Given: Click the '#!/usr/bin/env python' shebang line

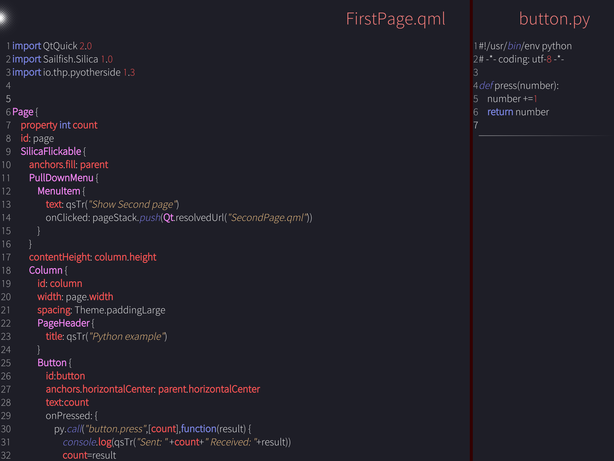Looking at the screenshot, I should tap(525, 46).
